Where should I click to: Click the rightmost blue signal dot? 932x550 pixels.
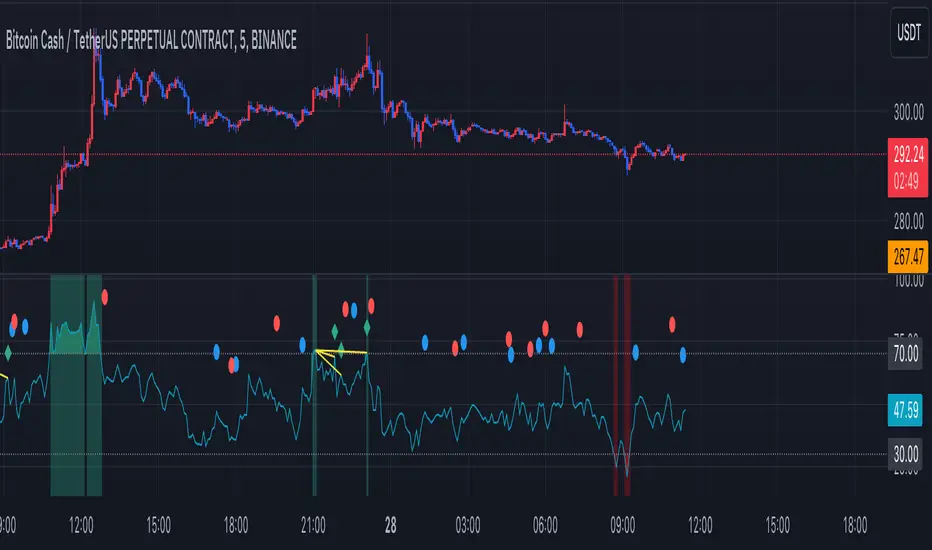coord(683,355)
